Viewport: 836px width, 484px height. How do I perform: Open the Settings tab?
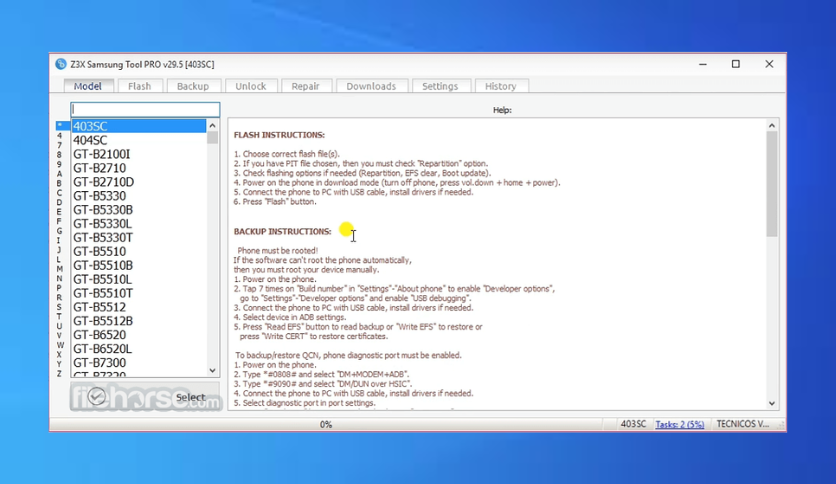tap(440, 86)
